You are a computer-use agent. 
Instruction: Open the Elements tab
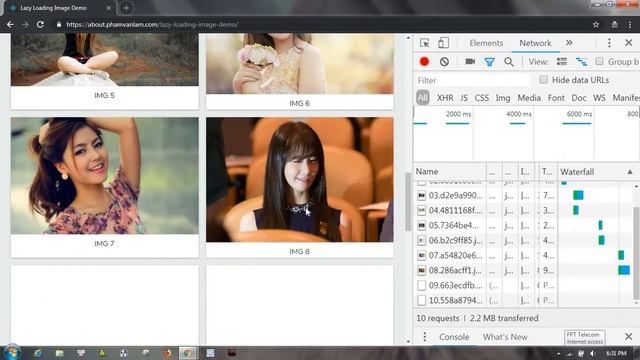(486, 43)
